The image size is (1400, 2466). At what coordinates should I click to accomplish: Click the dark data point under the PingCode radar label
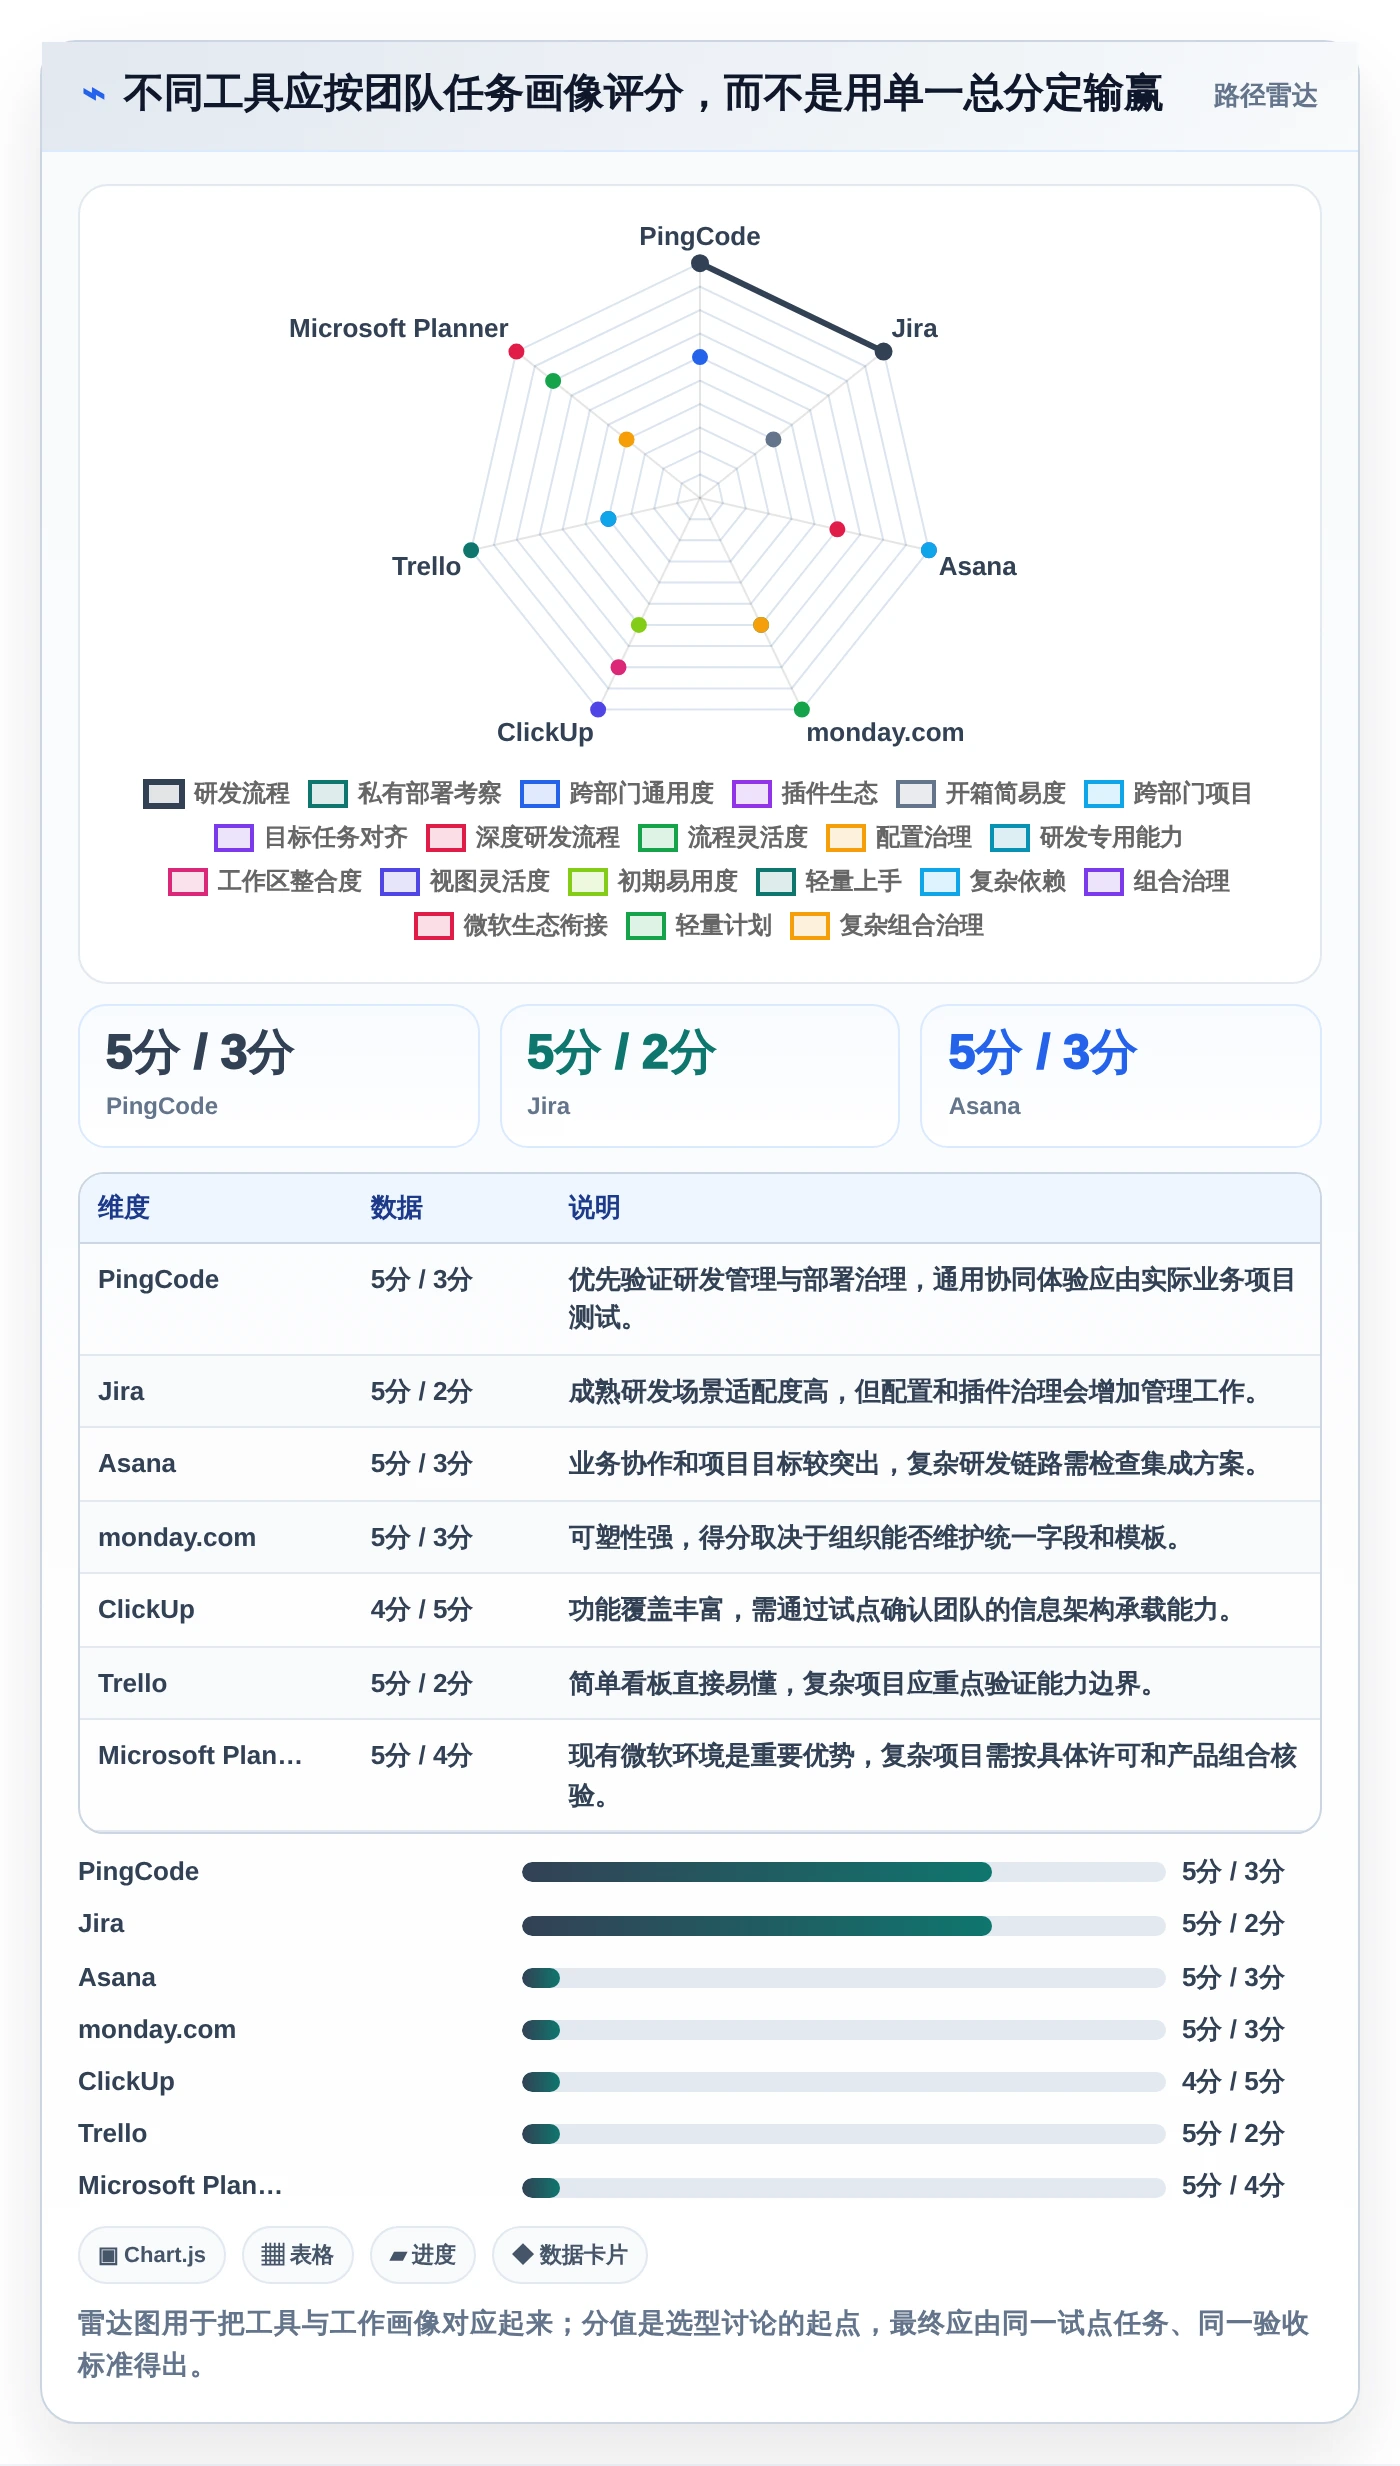click(700, 263)
